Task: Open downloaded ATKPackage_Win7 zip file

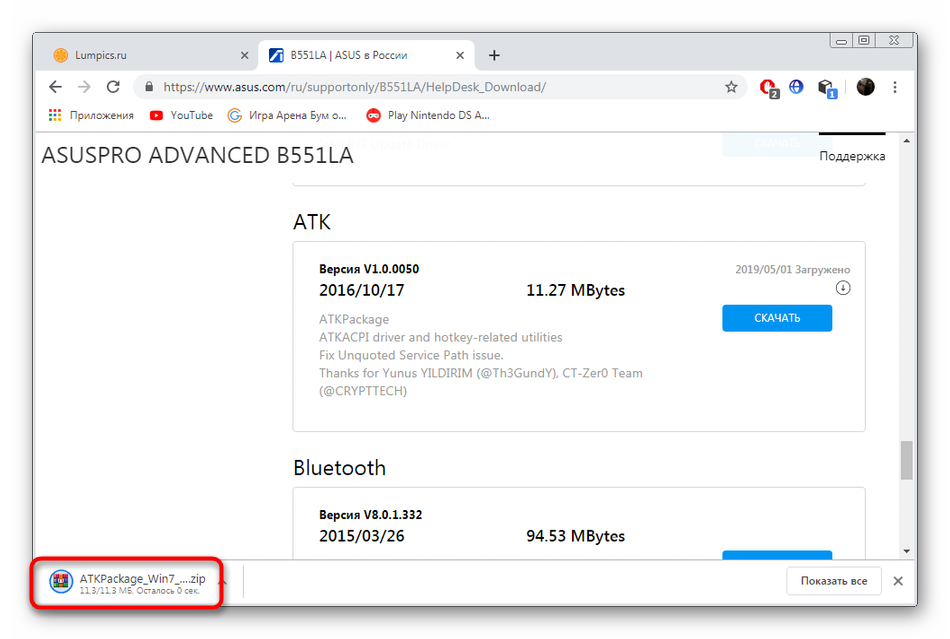Action: tap(130, 582)
